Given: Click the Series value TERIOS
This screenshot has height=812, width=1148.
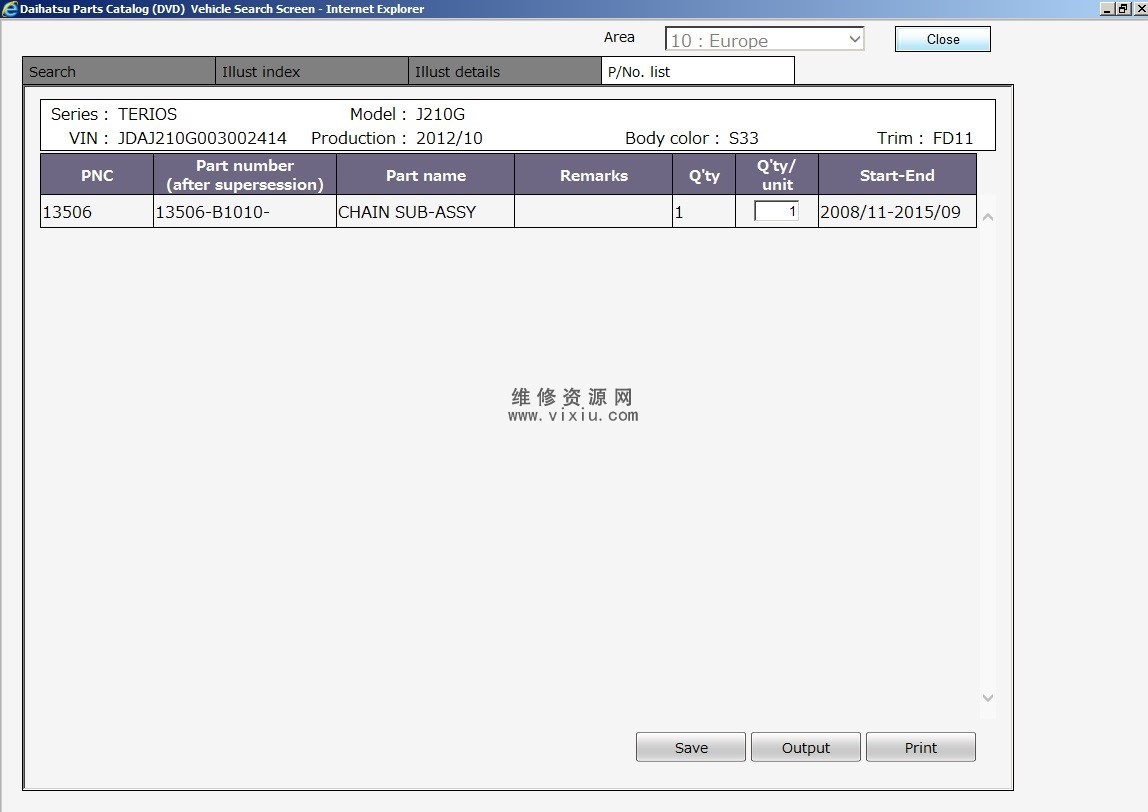Looking at the screenshot, I should [x=147, y=114].
